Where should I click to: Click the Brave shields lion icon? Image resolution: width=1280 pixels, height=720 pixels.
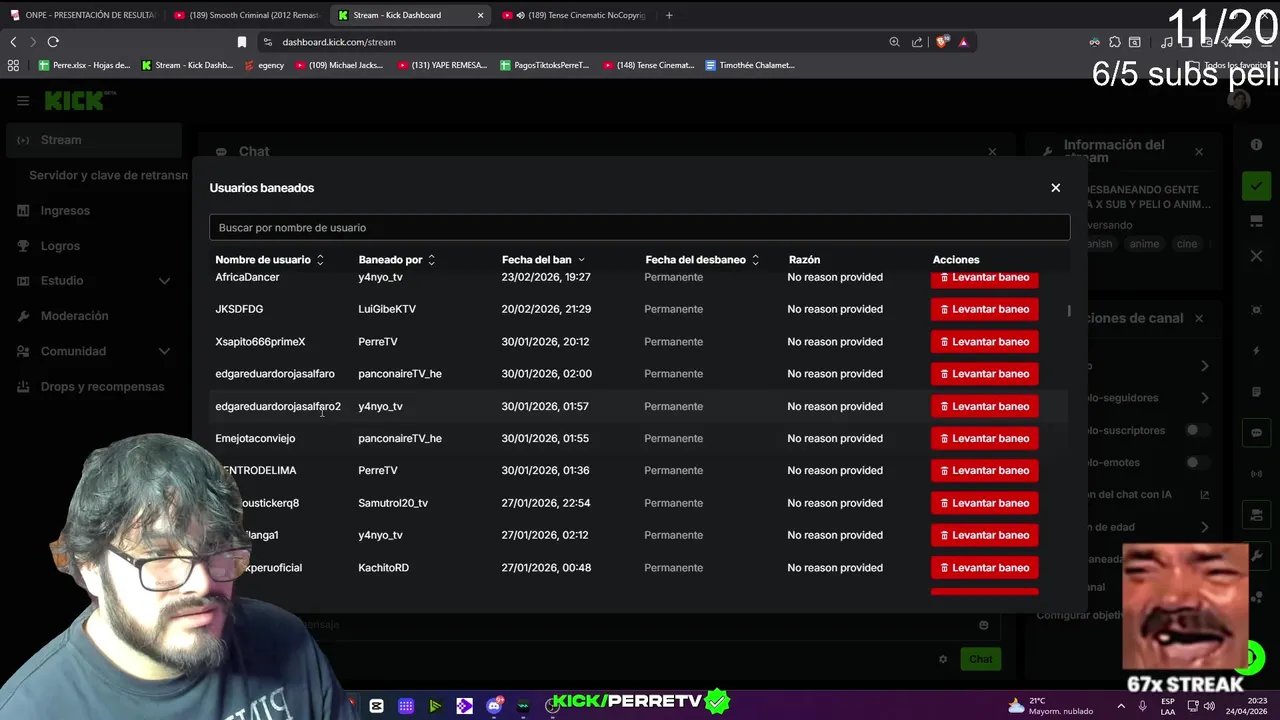click(942, 42)
